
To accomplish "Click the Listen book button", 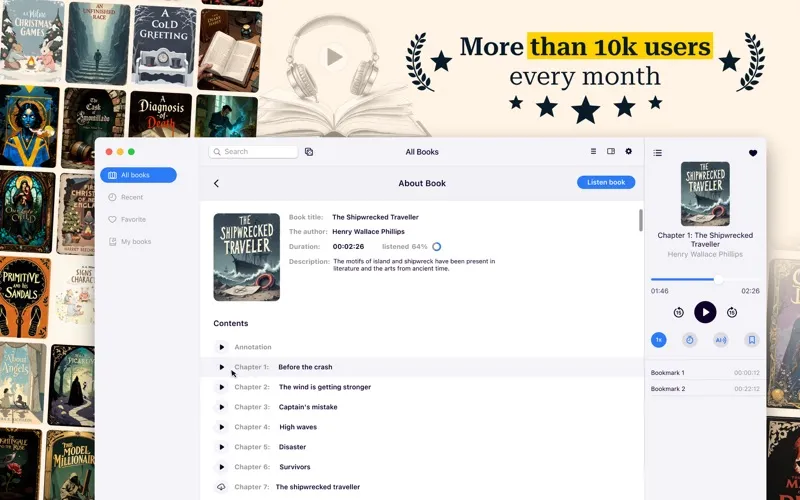I will (606, 182).
